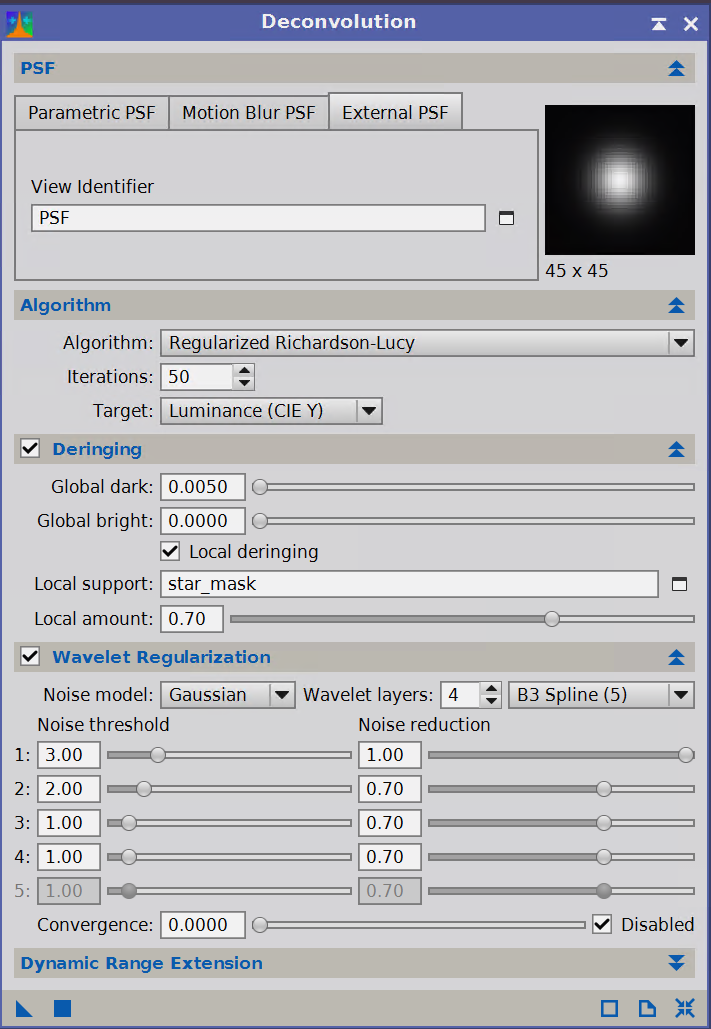Adjust the Global dark slider

(473, 487)
